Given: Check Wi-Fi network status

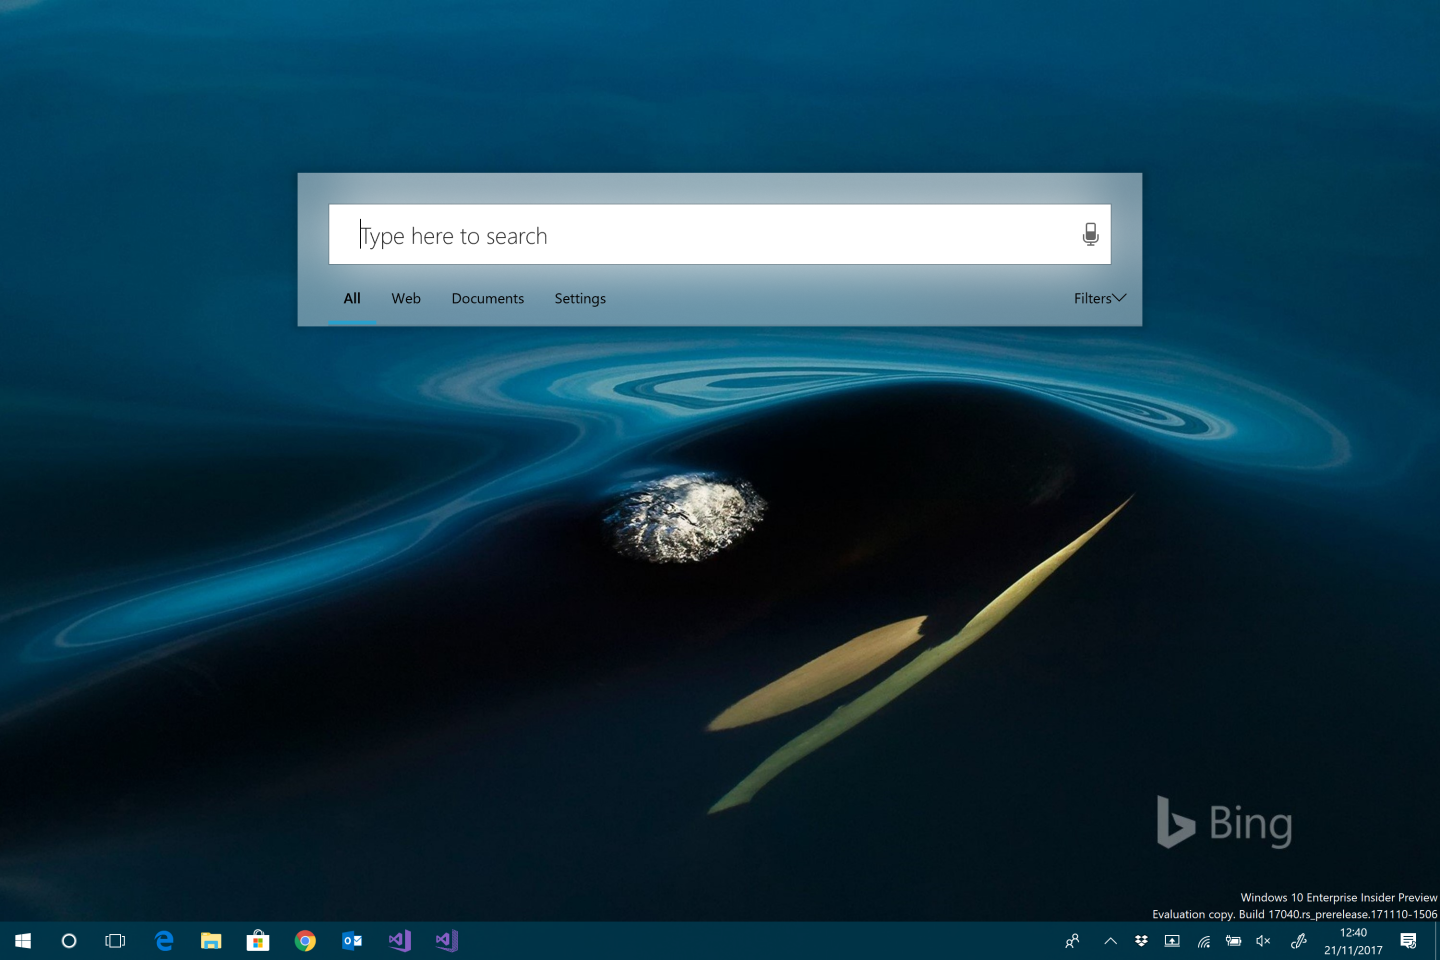Looking at the screenshot, I should coord(1203,940).
